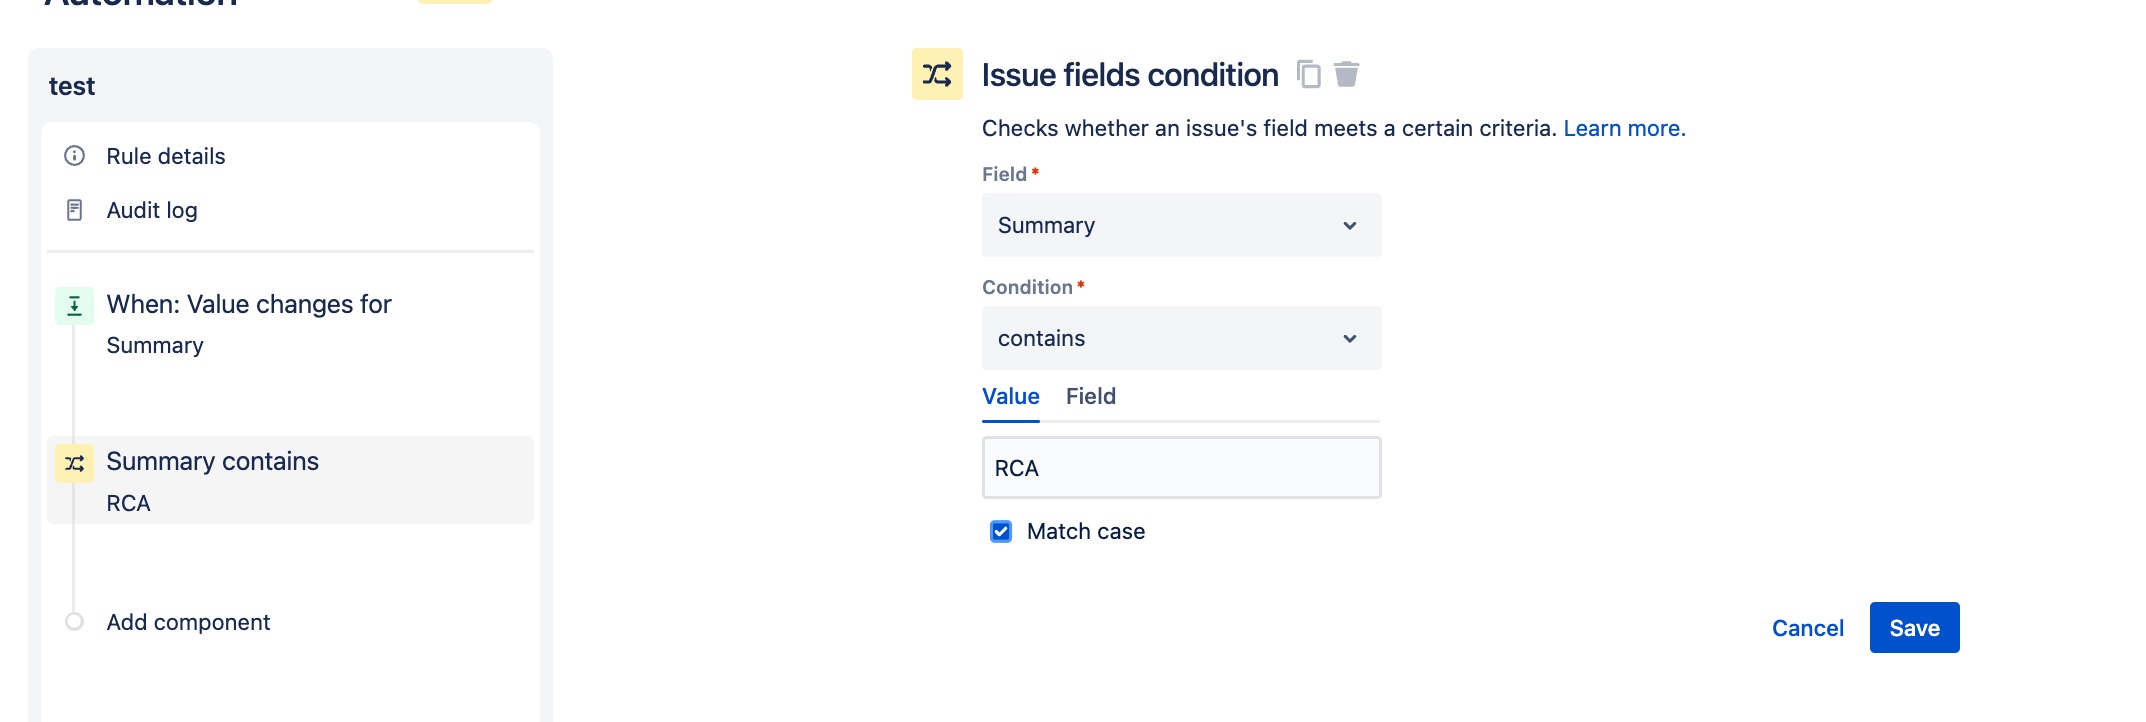
Task: Select Rule details in the sidebar
Action: tap(165, 155)
